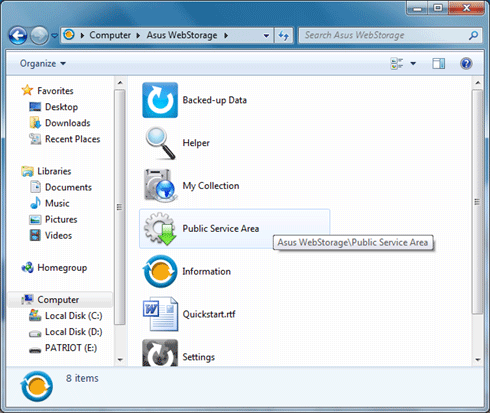The image size is (490, 413).
Task: Open the My Collection drive icon
Action: pos(160,185)
